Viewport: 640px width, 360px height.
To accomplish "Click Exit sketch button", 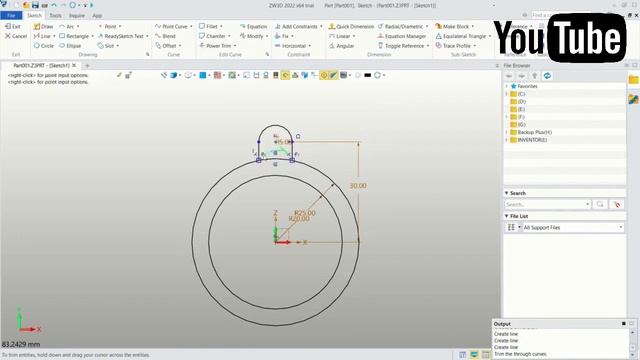I will (x=13, y=27).
